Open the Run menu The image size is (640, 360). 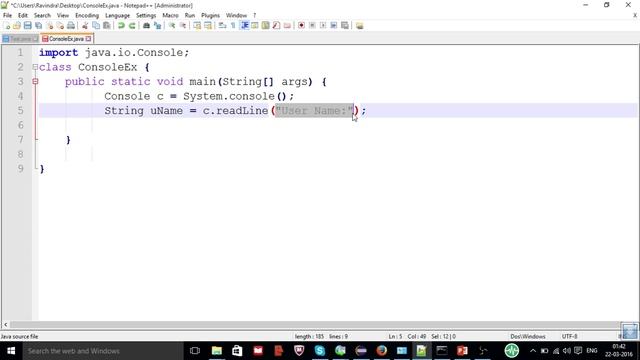190,16
